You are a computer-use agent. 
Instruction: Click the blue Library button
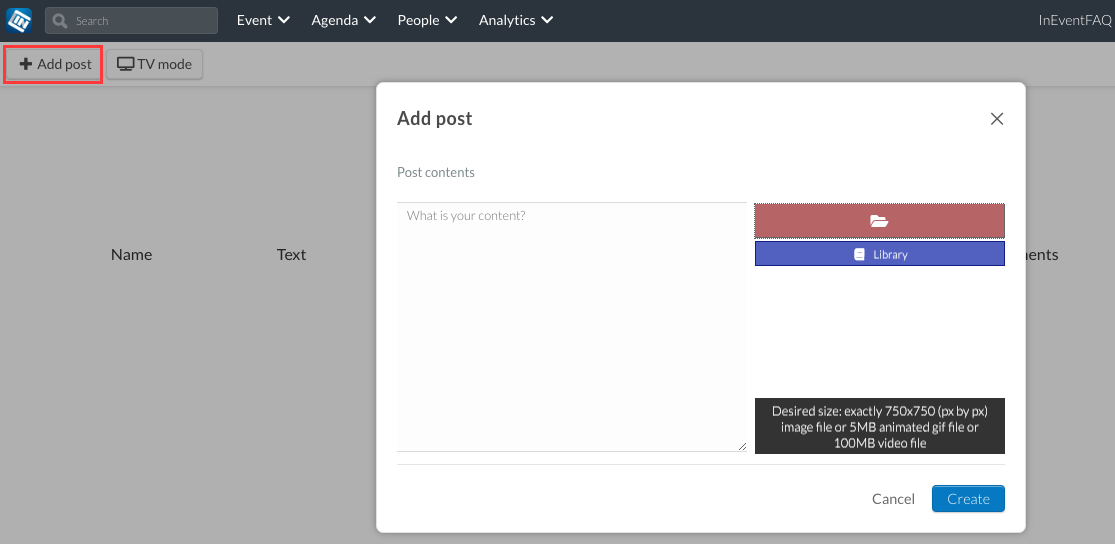(x=880, y=254)
